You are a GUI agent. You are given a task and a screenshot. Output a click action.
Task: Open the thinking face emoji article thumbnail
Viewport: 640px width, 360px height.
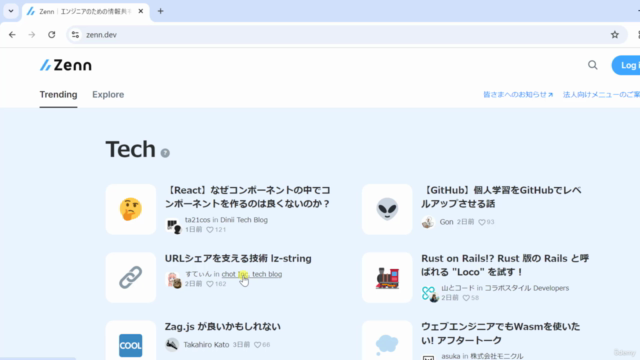pyautogui.click(x=131, y=209)
